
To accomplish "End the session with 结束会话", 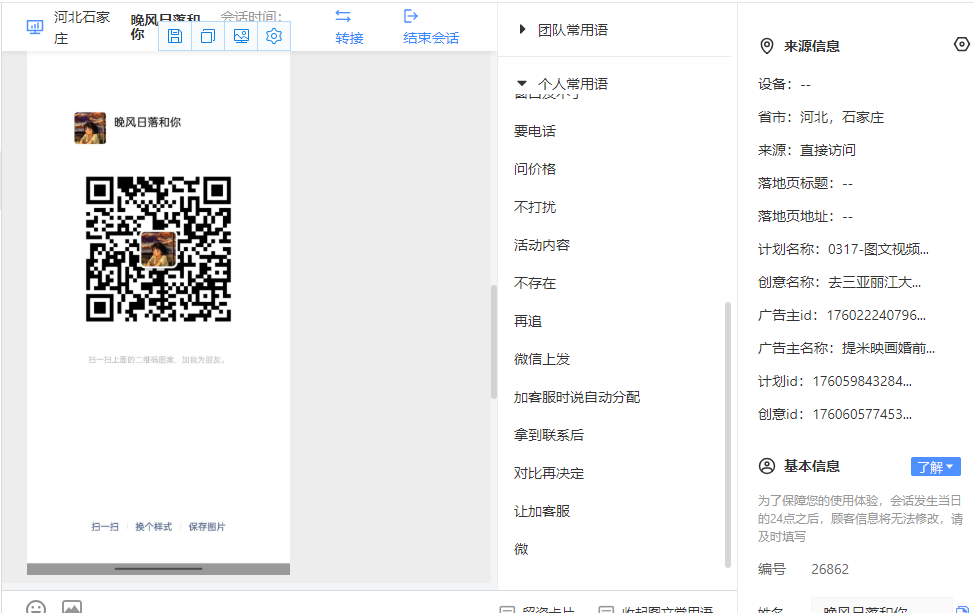I will pos(430,27).
